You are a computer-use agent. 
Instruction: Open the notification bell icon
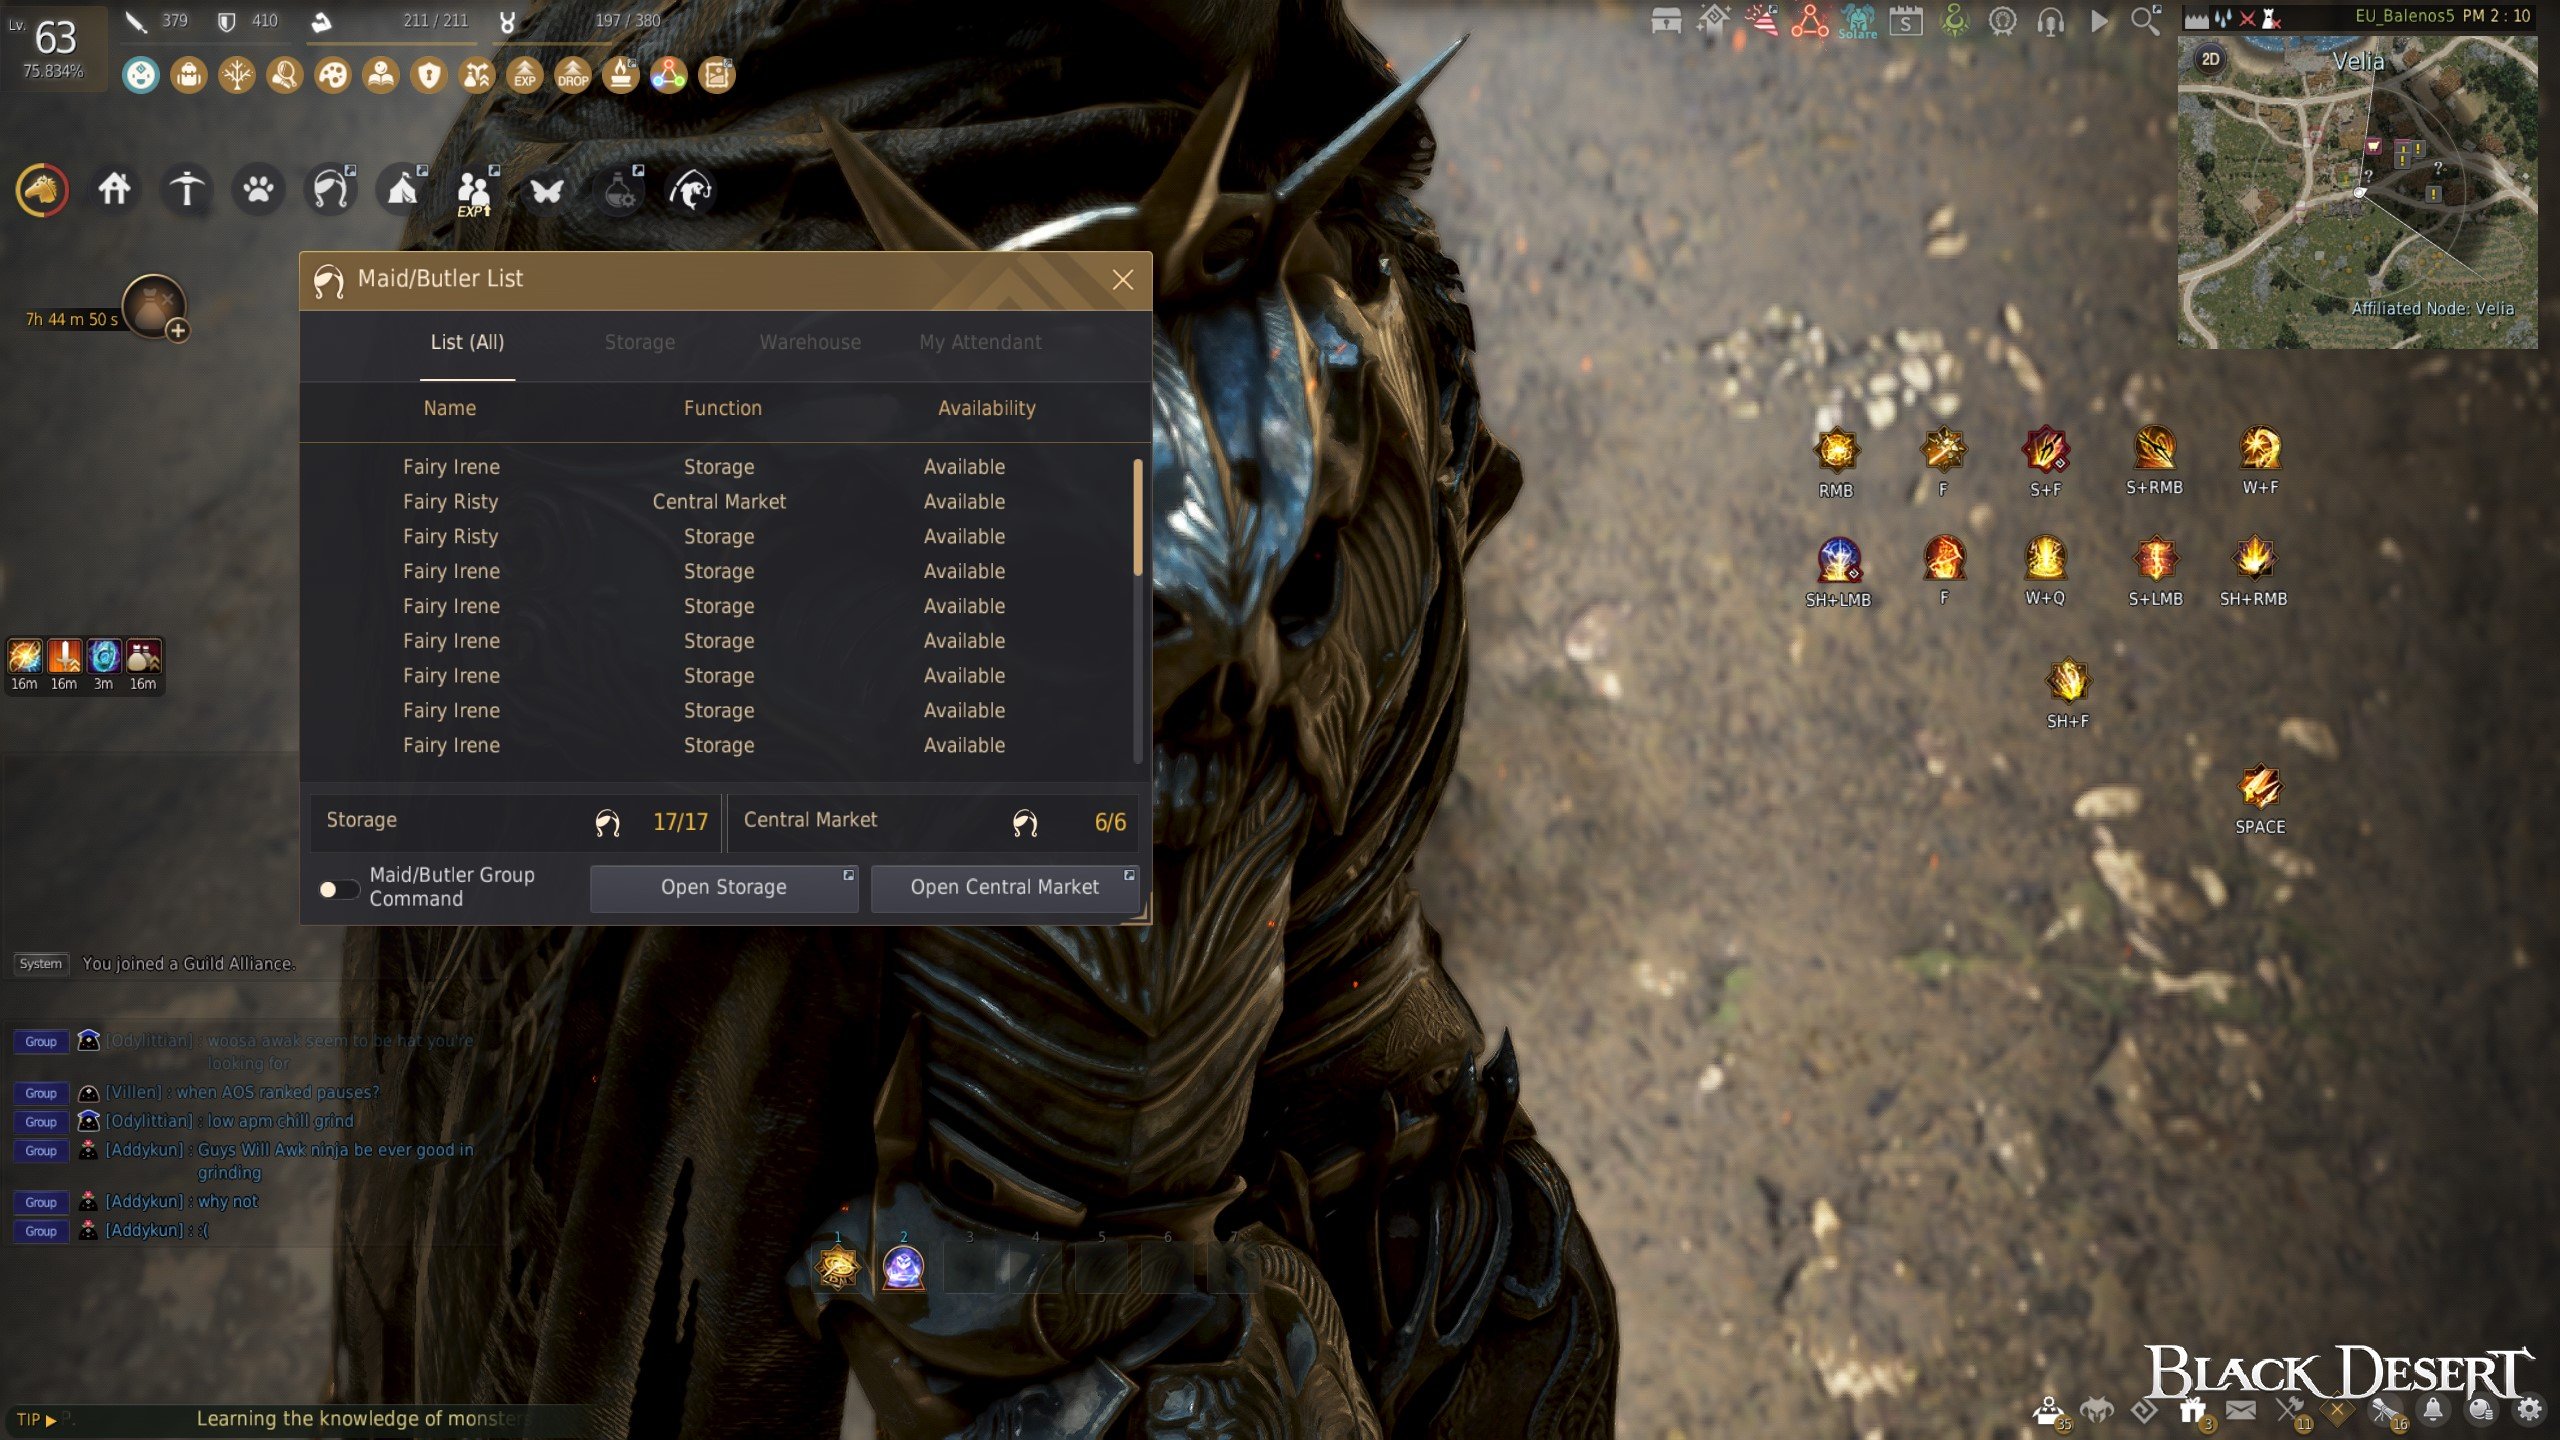2433,1410
